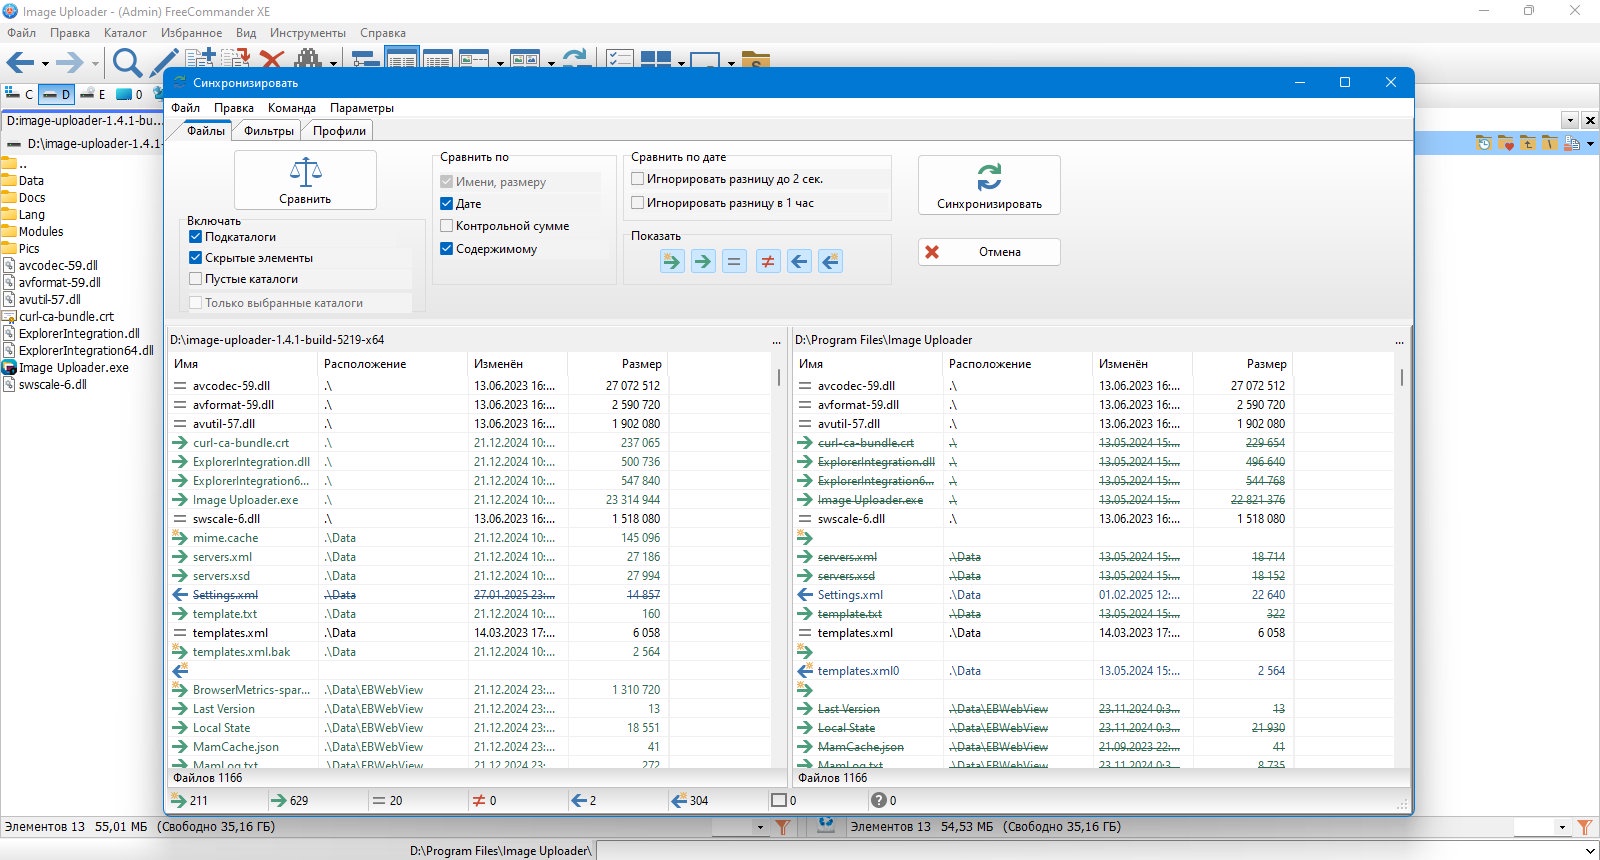Toggle the plain green right-arrow filter
1600x860 pixels.
[x=703, y=262]
